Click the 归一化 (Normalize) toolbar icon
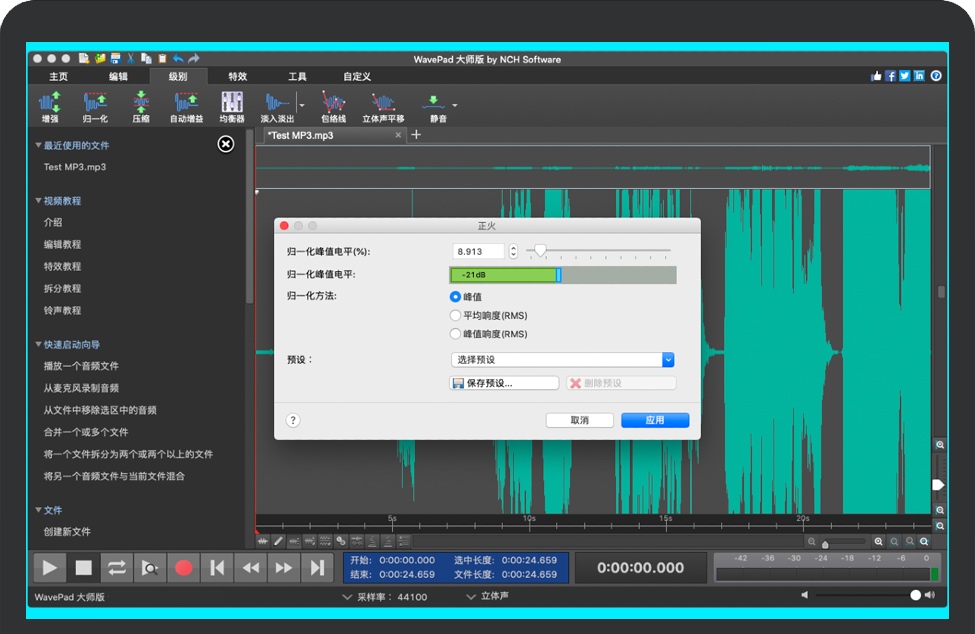 click(x=95, y=106)
